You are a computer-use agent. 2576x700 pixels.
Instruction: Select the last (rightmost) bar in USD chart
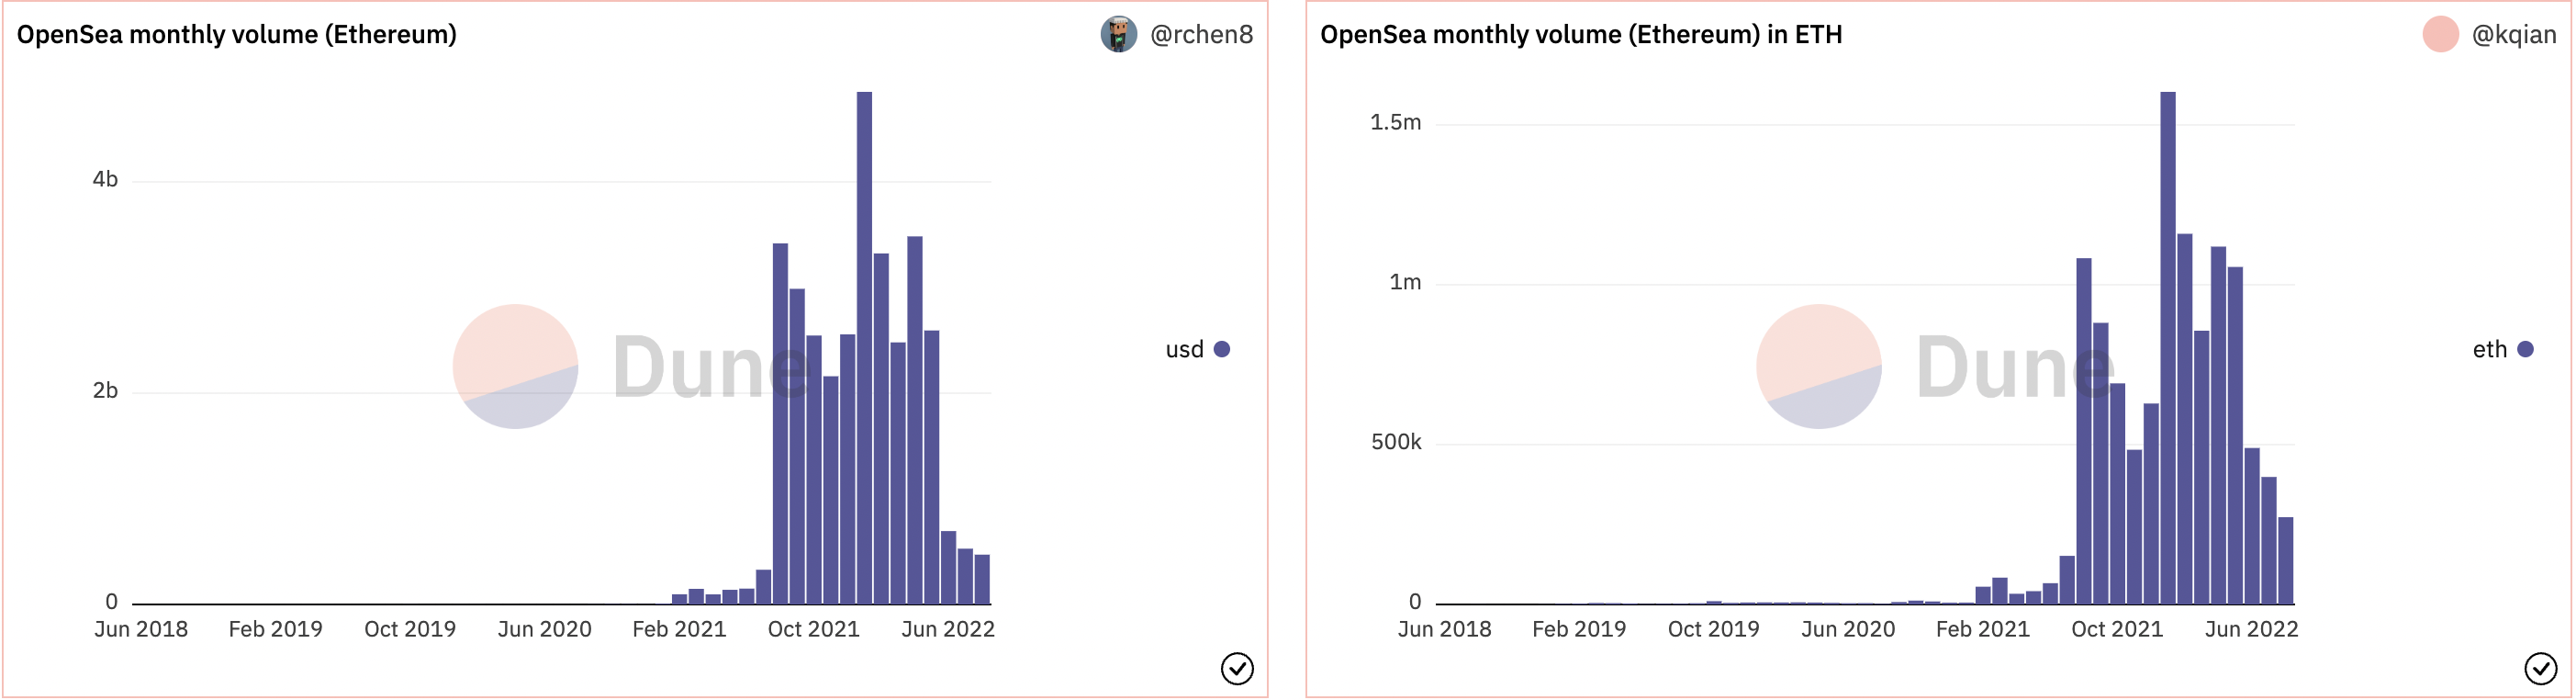(x=983, y=579)
